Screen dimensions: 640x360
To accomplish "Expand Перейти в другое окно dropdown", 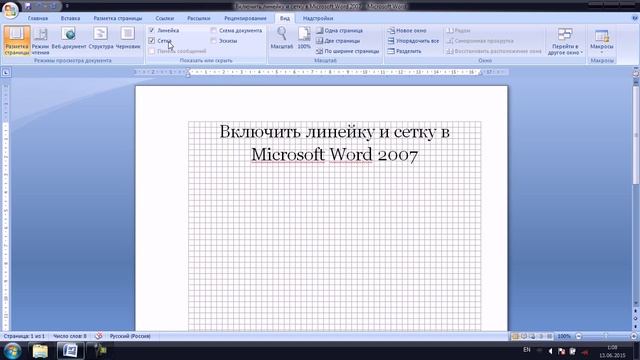I will click(x=565, y=41).
